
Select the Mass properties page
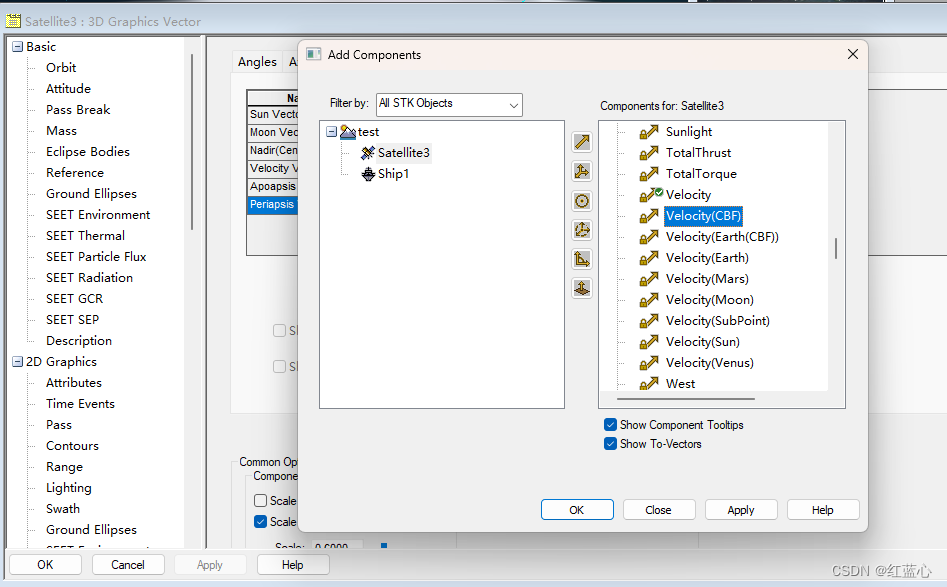pyautogui.click(x=61, y=131)
